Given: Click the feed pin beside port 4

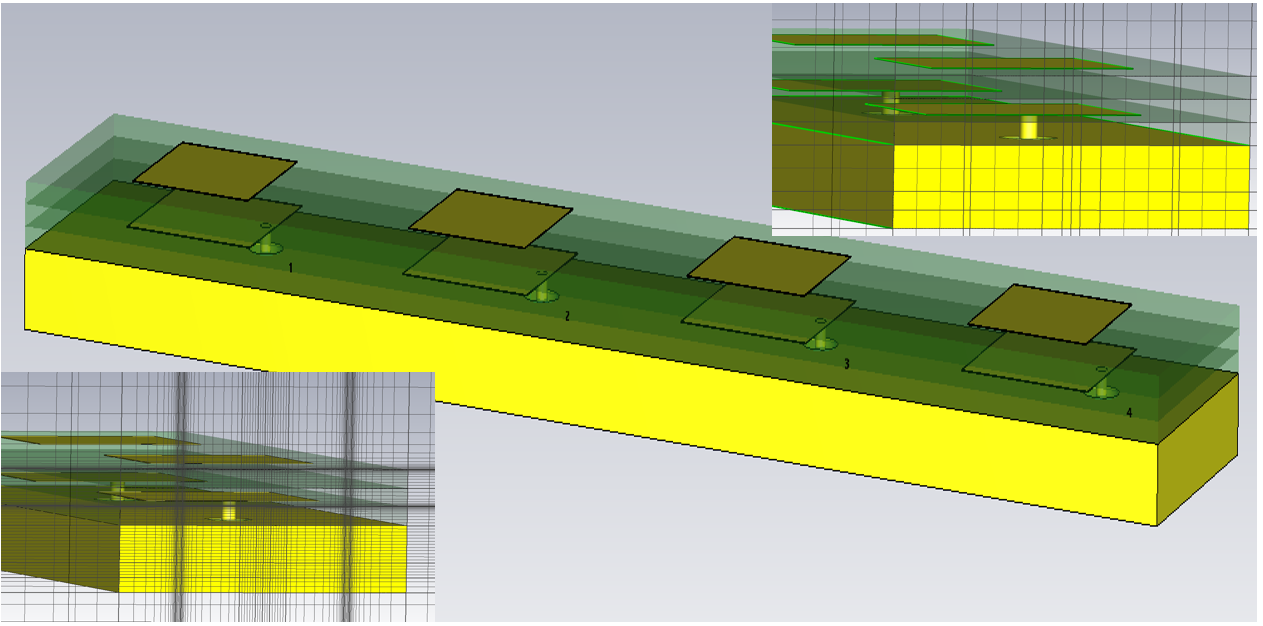Looking at the screenshot, I should pyautogui.click(x=1102, y=386).
